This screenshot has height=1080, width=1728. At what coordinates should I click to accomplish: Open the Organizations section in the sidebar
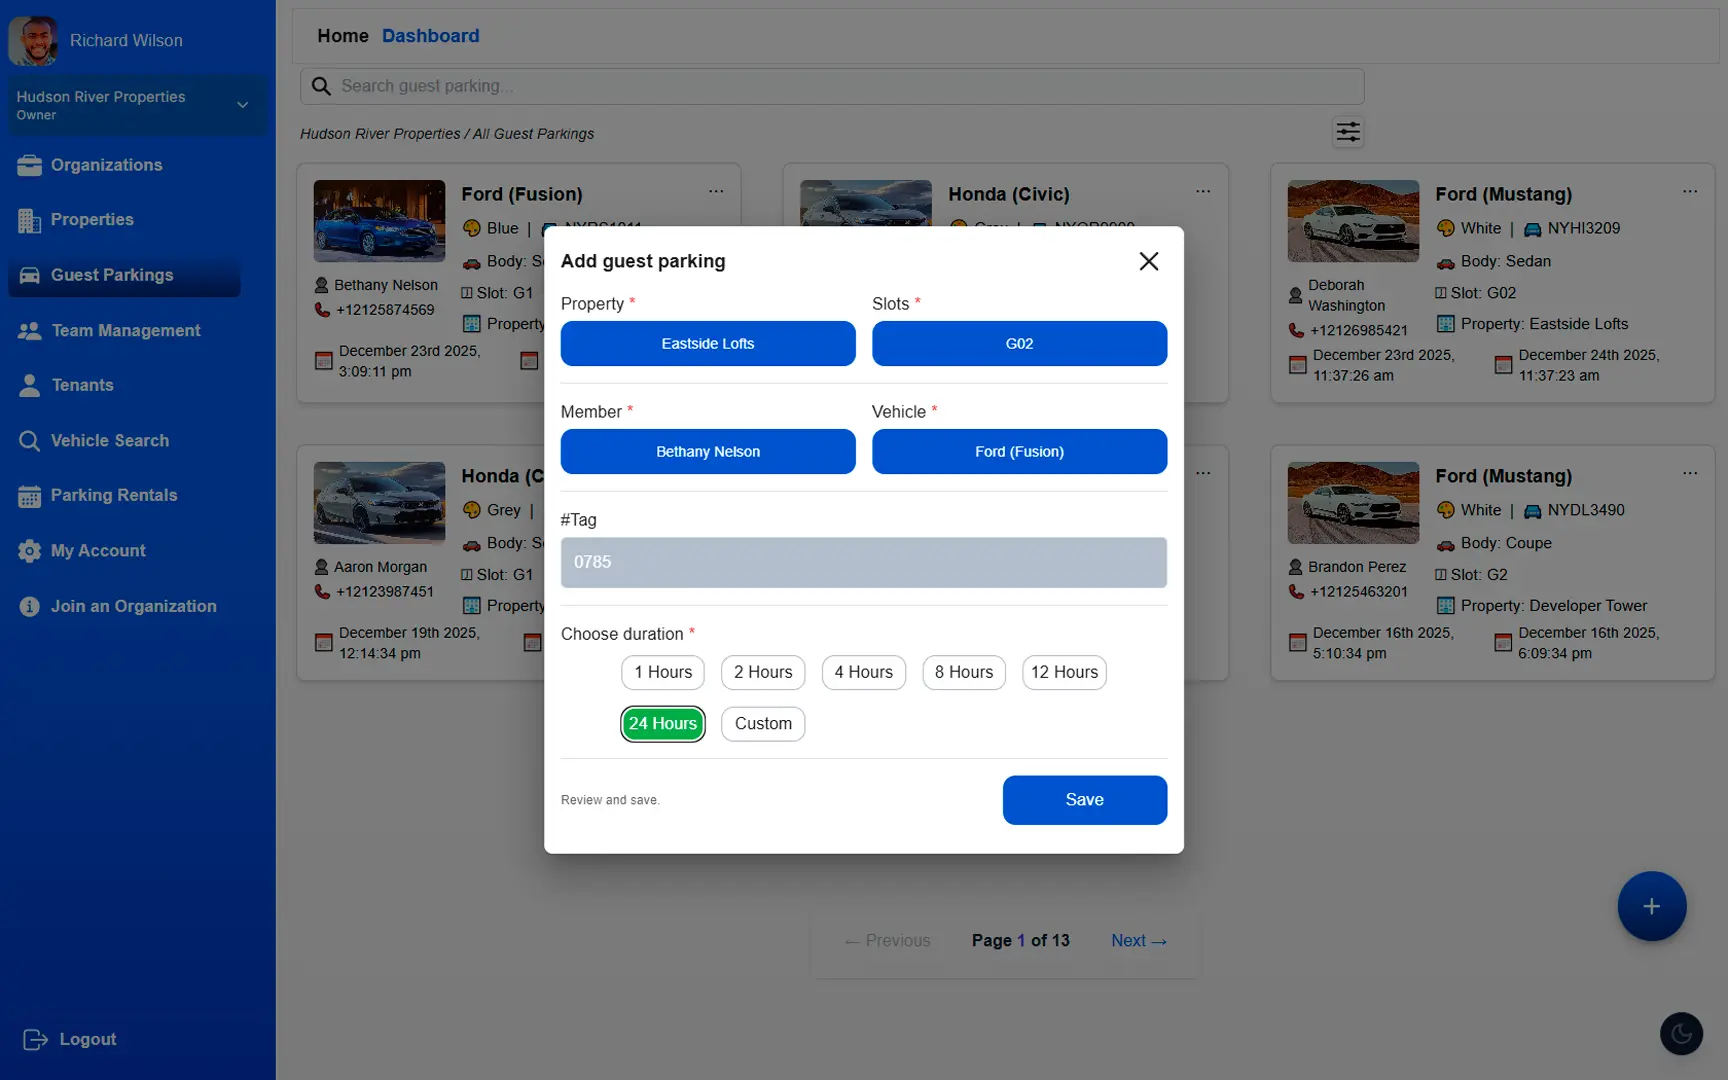[x=106, y=164]
